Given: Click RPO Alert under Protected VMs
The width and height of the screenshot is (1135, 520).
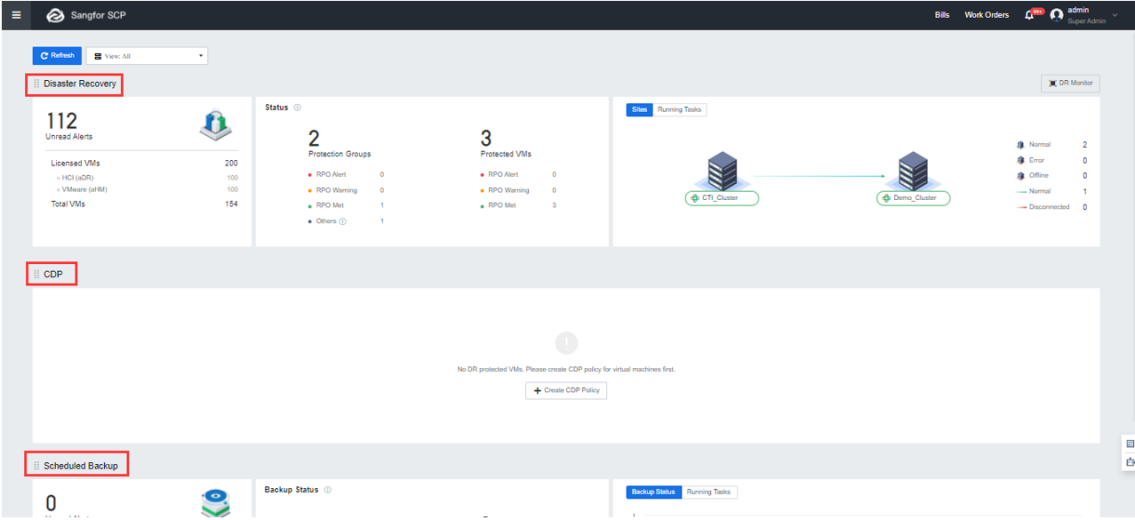Looking at the screenshot, I should pos(502,175).
